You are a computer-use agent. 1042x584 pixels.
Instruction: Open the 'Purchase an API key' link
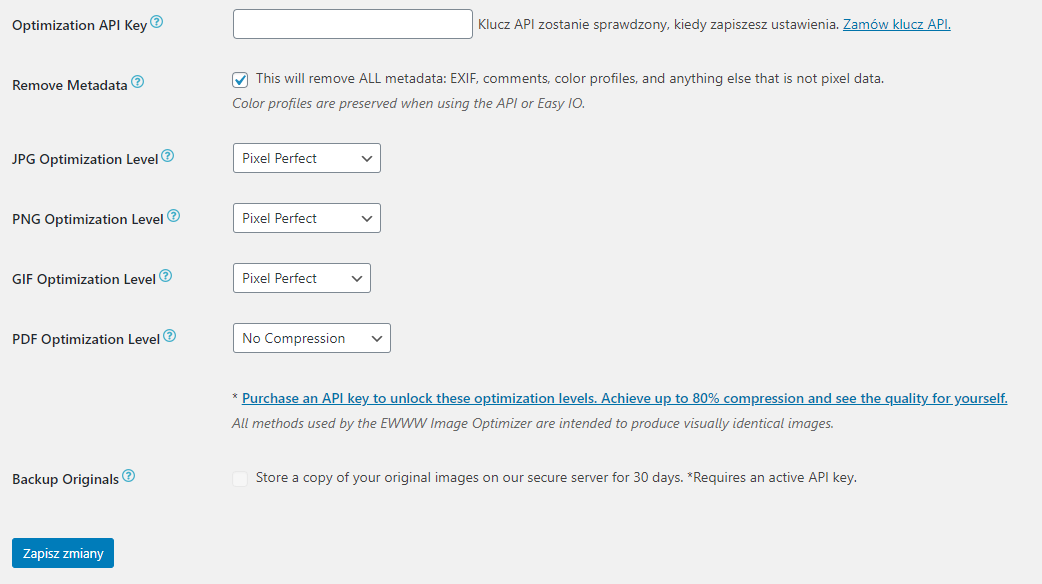(x=624, y=398)
